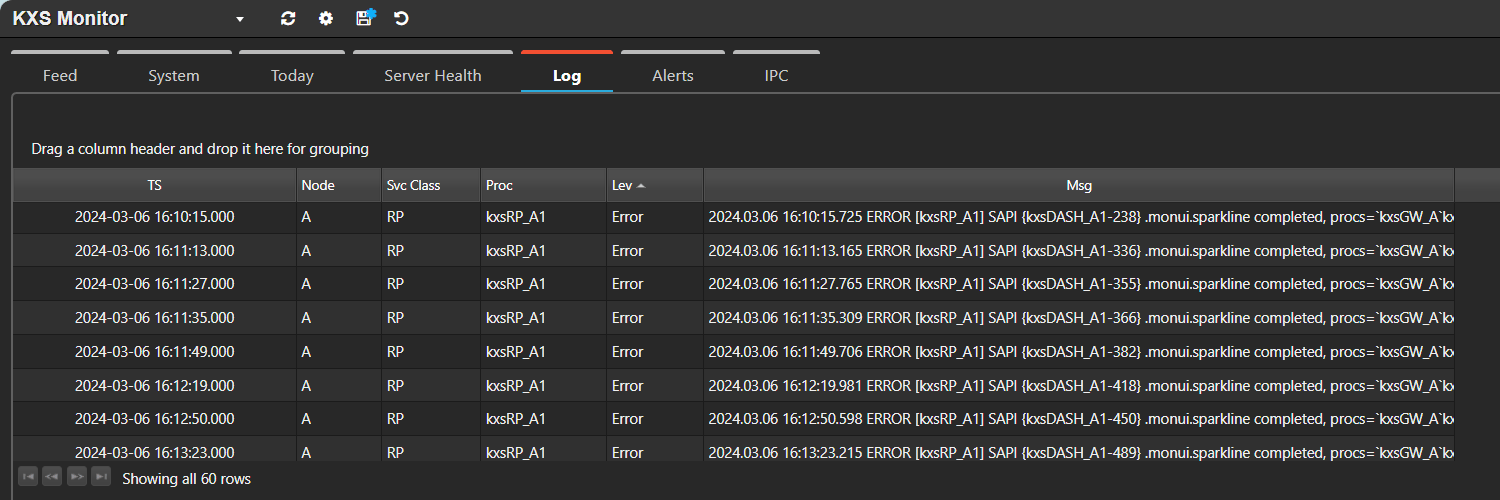Screen dimensions: 1500x500
Task: Go to the next page pager icon
Action: coord(77,477)
